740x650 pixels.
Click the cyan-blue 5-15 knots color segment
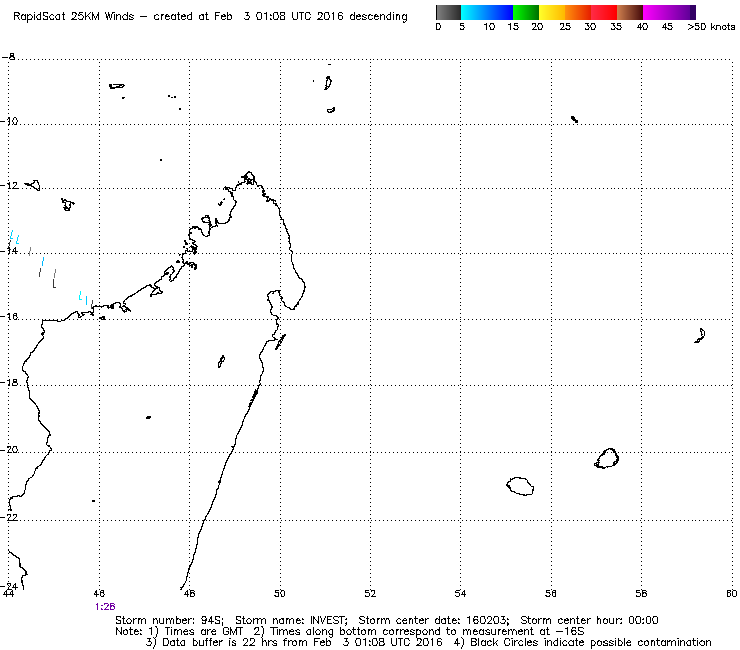[487, 12]
